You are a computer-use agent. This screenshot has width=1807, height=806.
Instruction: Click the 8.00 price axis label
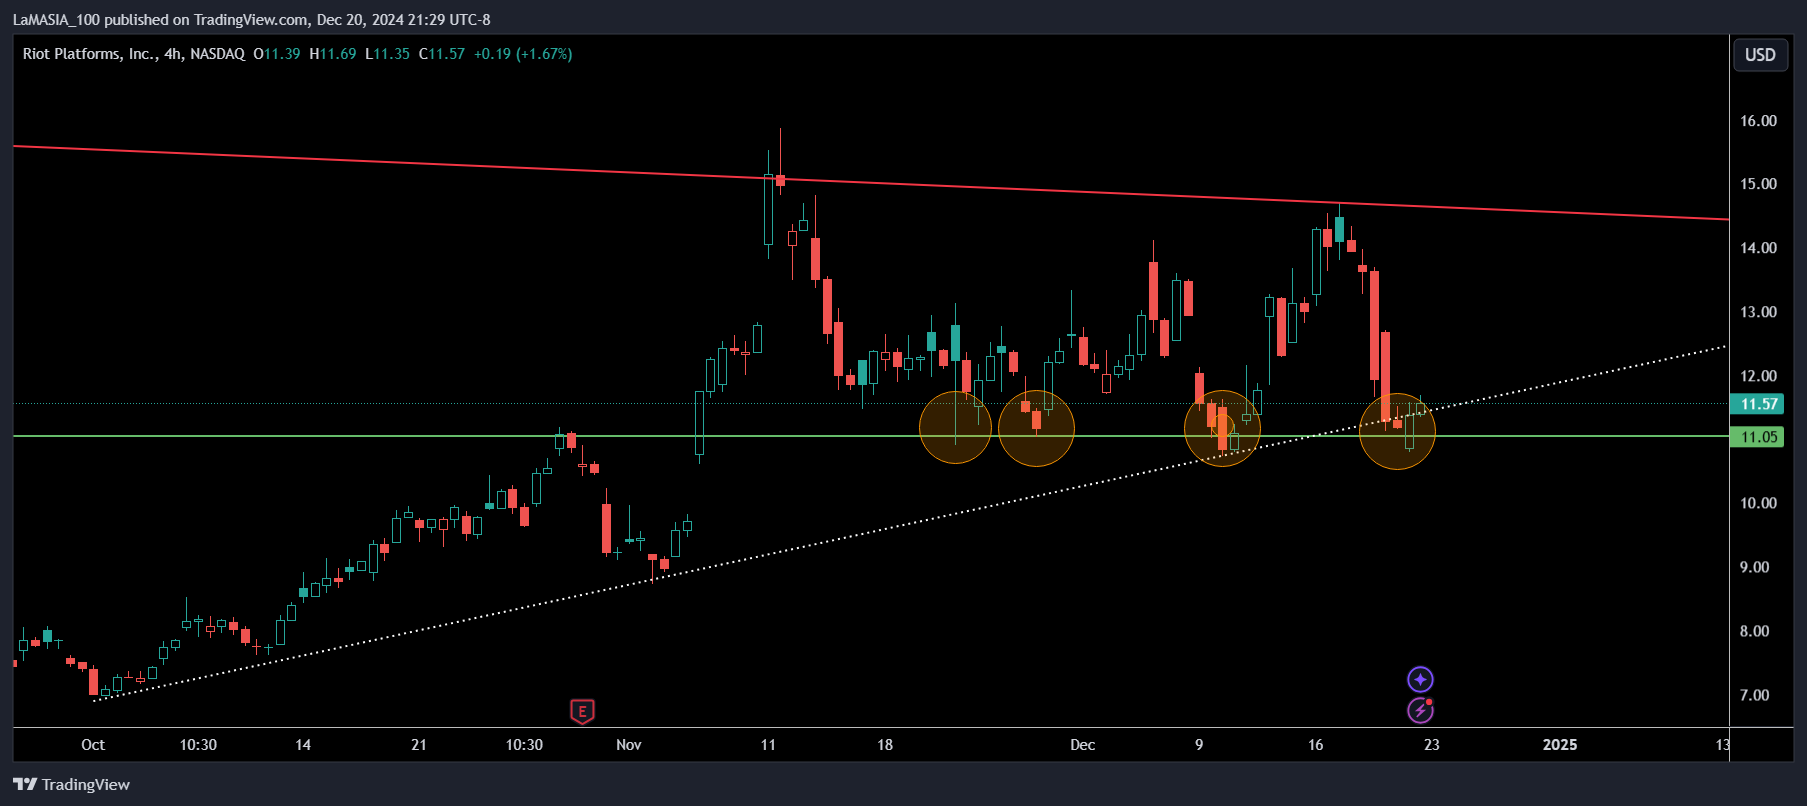click(x=1754, y=631)
